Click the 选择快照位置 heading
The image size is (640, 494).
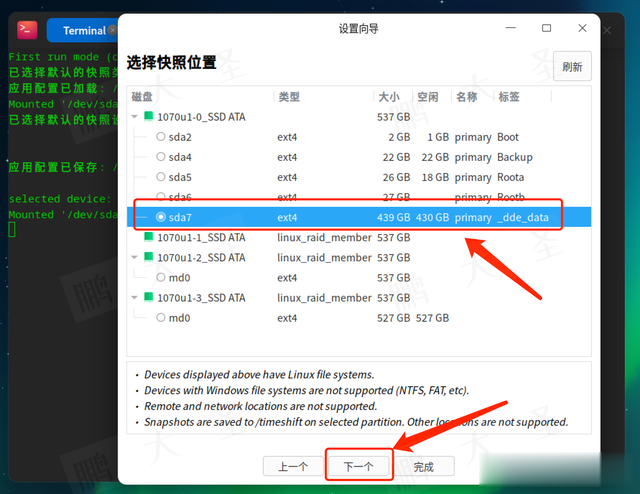[x=171, y=62]
